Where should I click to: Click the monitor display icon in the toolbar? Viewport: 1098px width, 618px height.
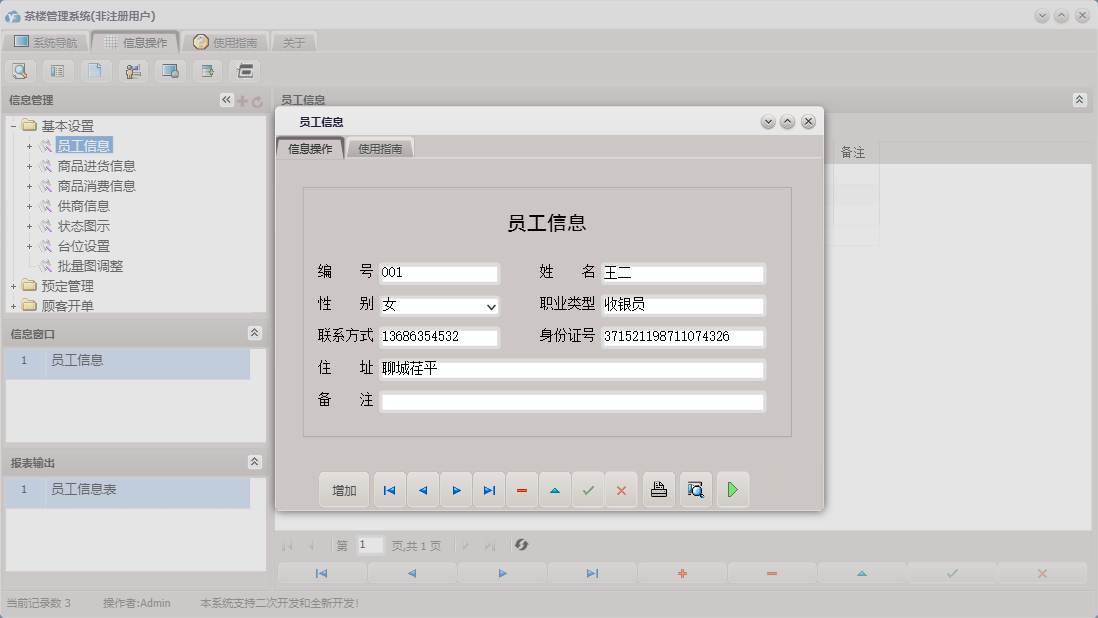(170, 70)
